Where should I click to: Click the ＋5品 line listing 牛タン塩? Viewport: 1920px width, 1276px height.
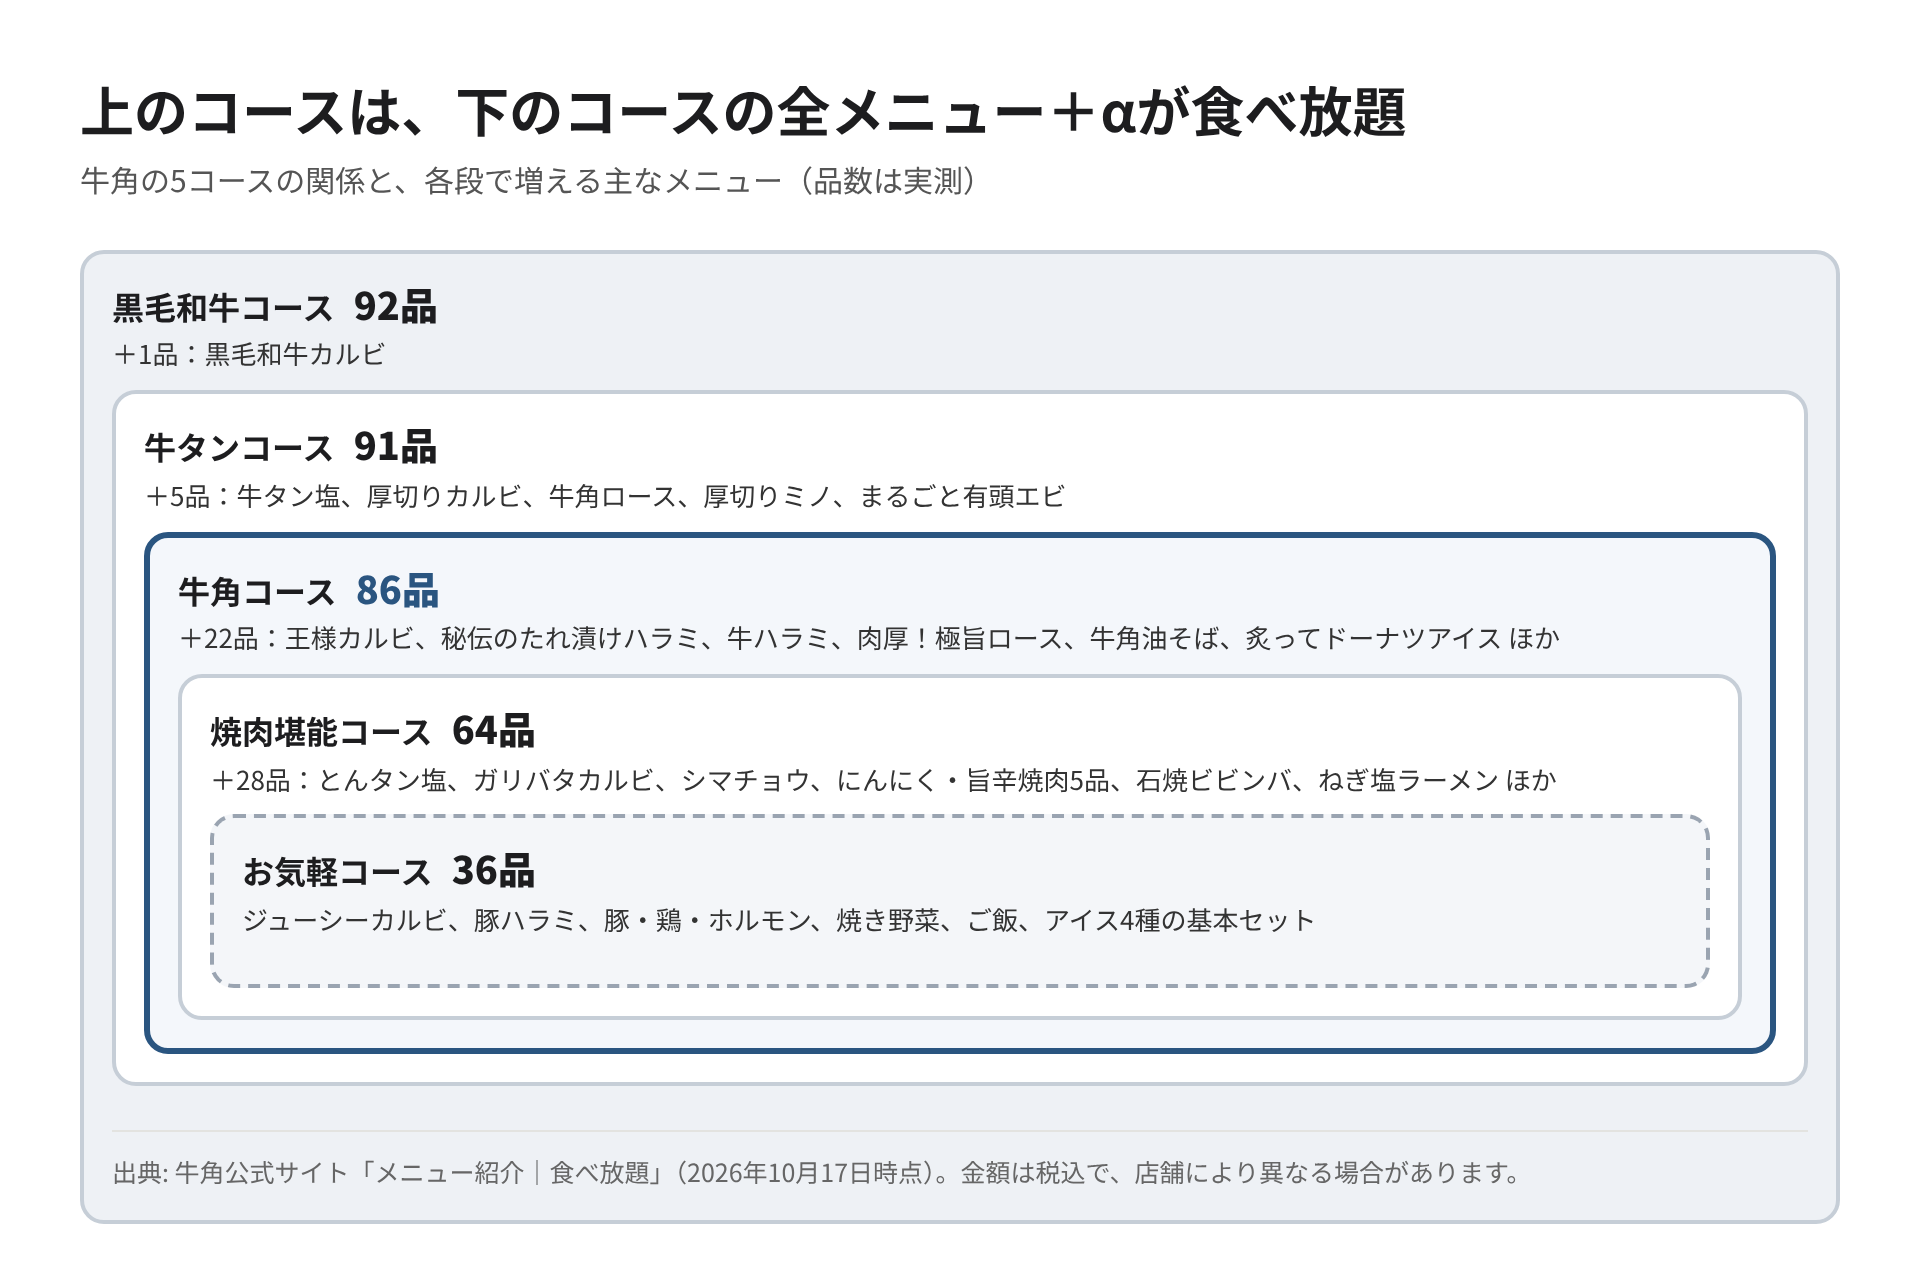[605, 497]
